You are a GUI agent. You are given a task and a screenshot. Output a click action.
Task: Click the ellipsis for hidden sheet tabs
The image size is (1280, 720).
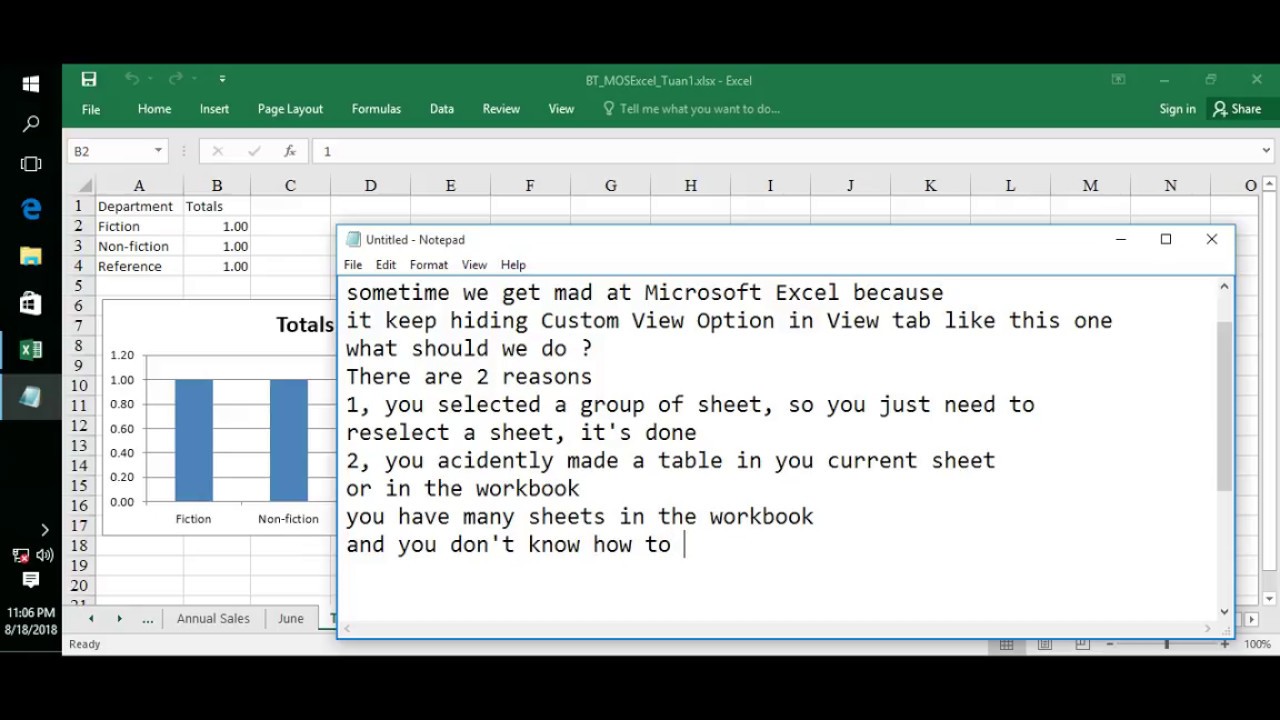[148, 619]
